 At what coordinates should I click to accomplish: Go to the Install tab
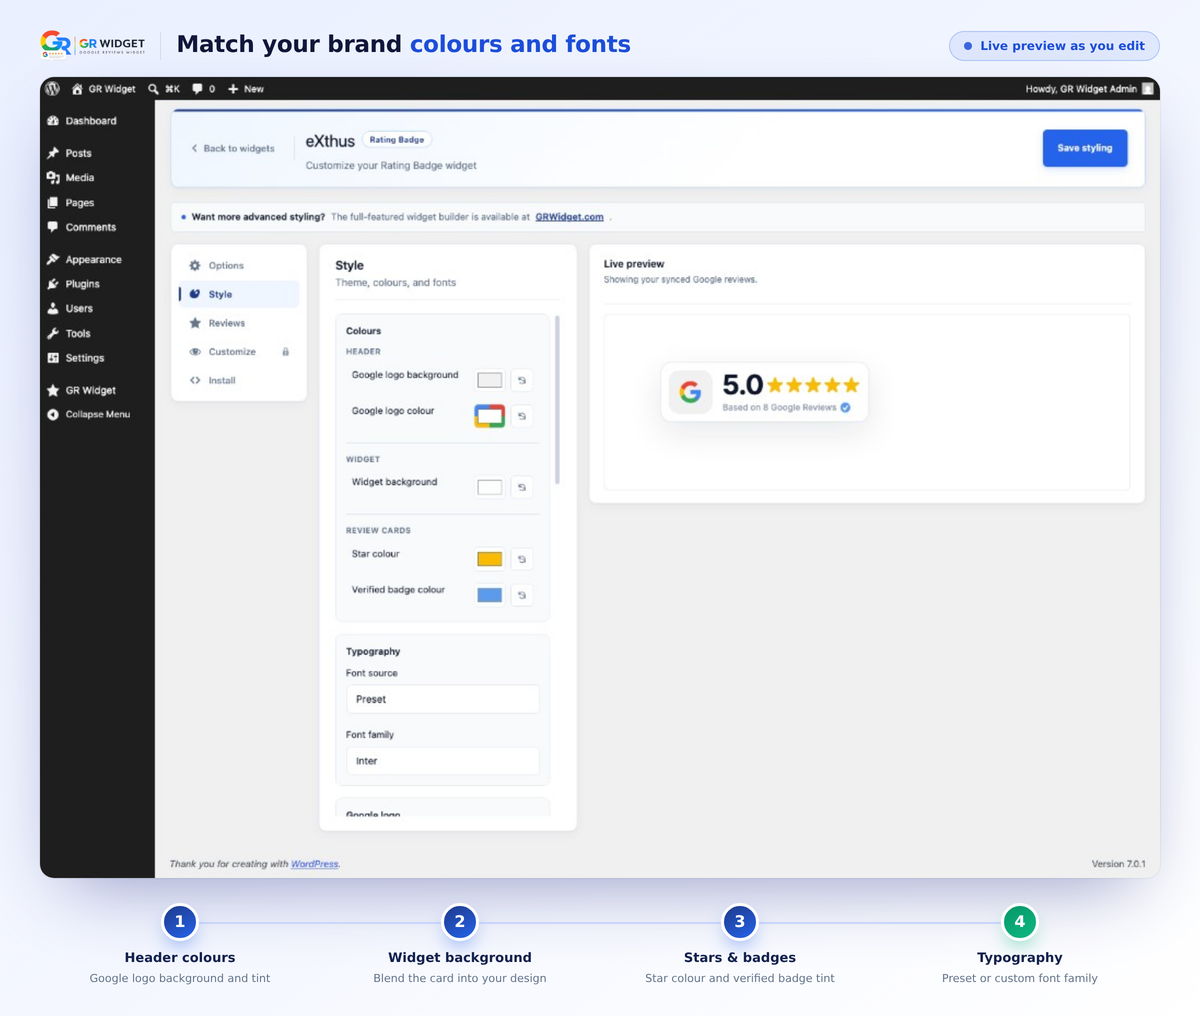tap(239, 380)
